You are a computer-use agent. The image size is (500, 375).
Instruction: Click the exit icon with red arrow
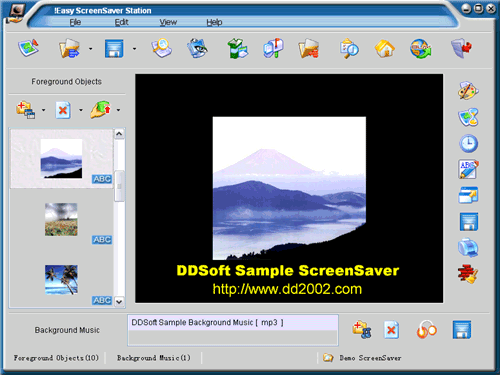tap(462, 49)
